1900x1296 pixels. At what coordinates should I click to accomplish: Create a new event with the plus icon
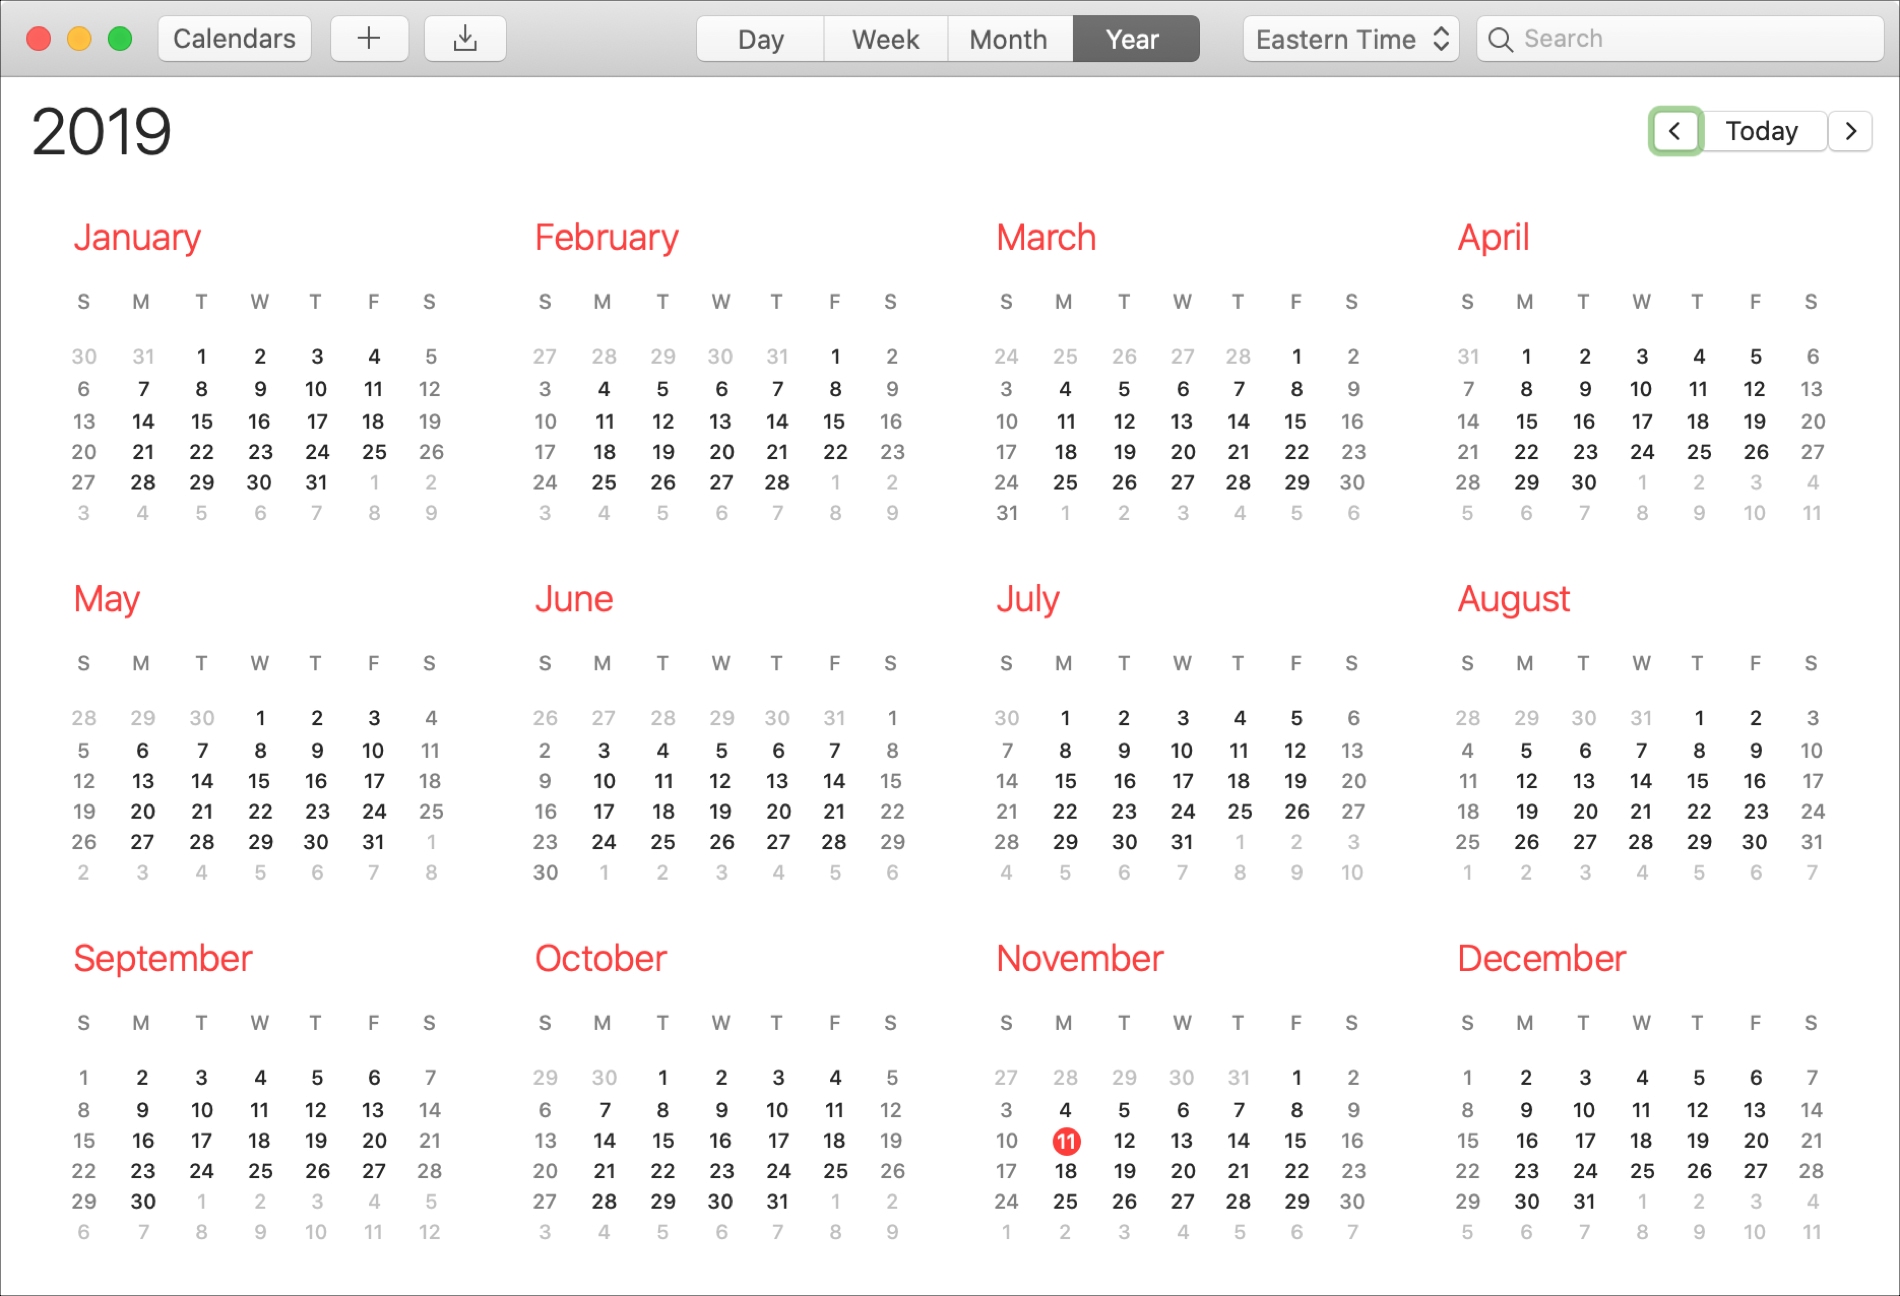point(369,38)
